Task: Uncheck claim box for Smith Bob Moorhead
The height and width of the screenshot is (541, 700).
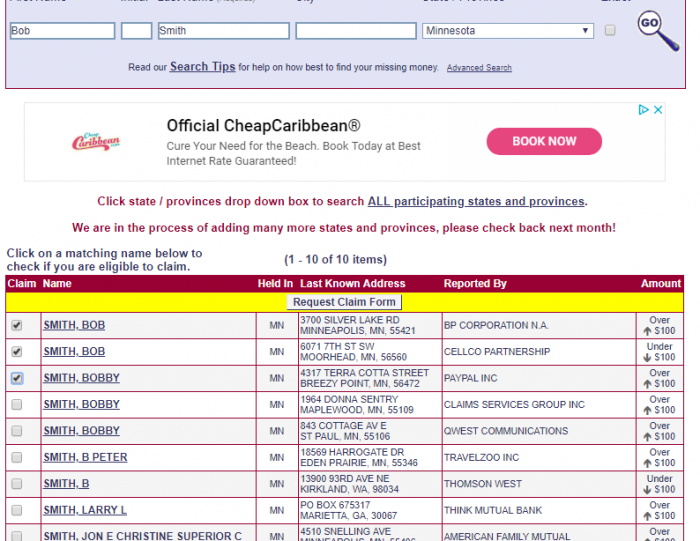Action: 17,352
